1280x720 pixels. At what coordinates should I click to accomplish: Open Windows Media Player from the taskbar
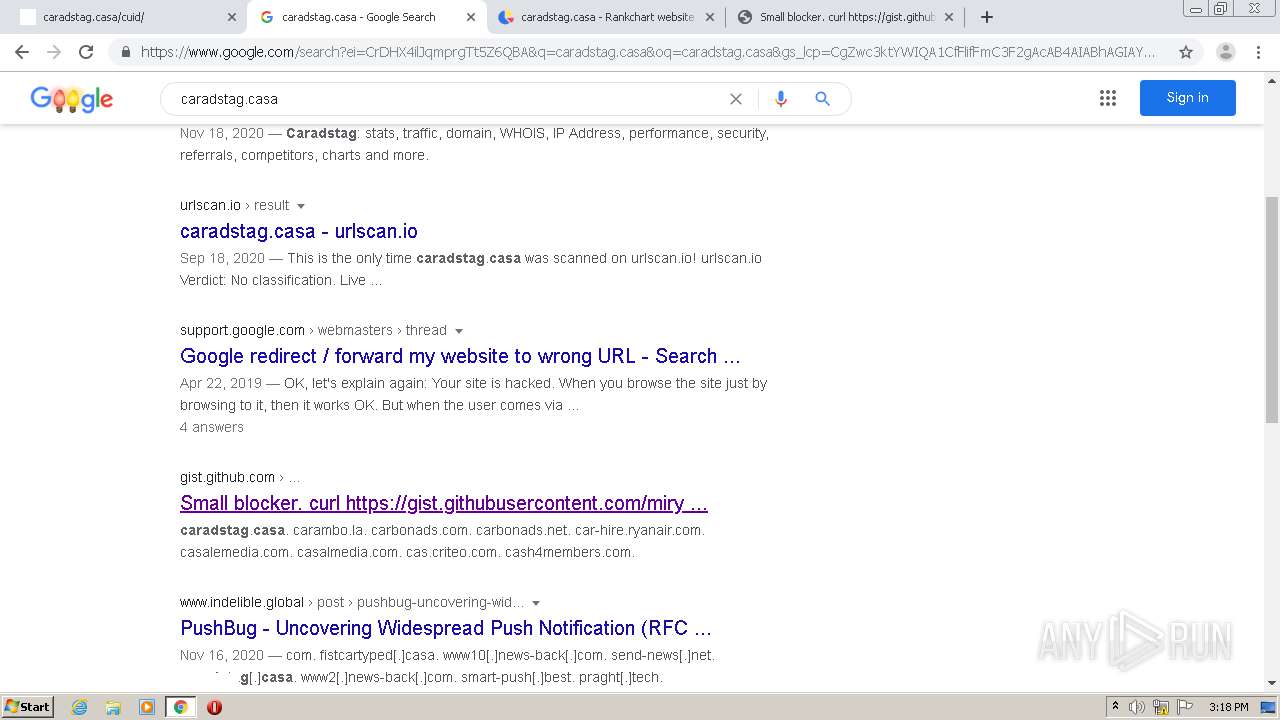147,707
